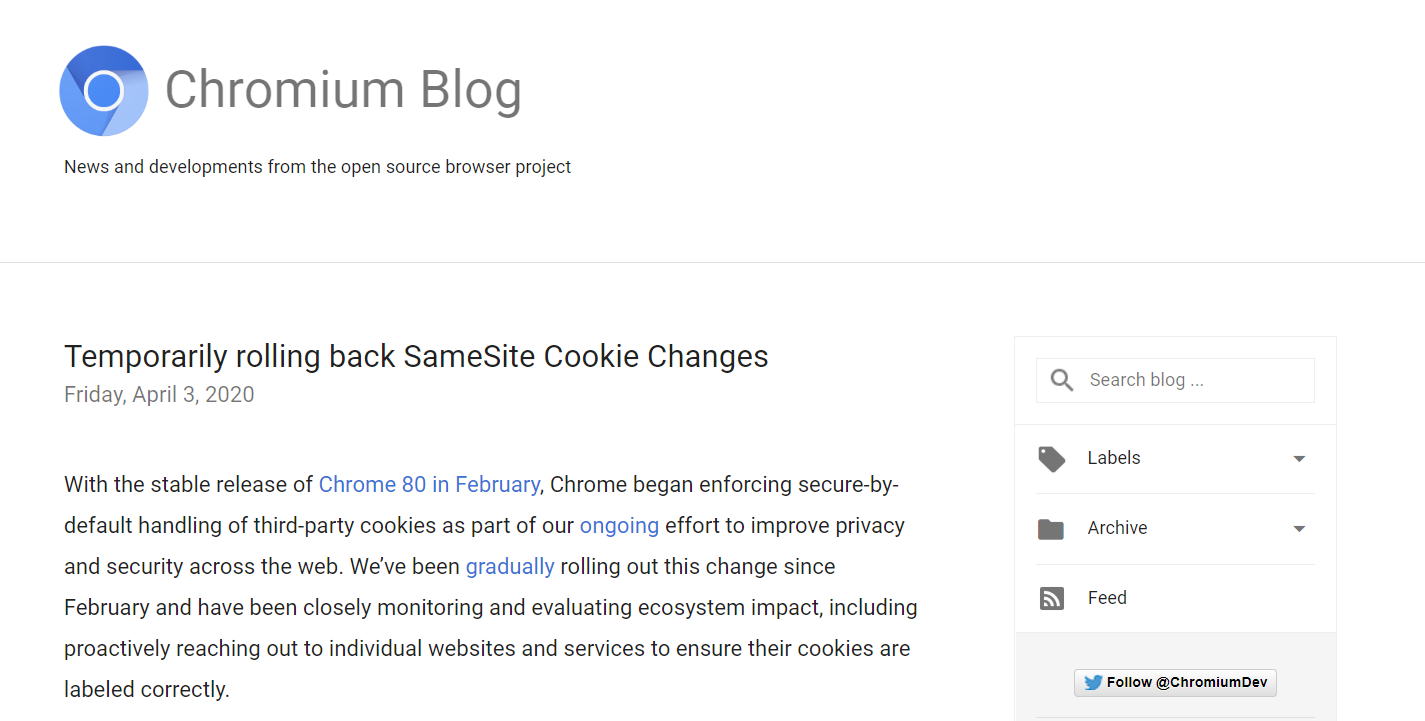Open the 'gradually' hyperlink
The width and height of the screenshot is (1425, 721).
pyautogui.click(x=509, y=567)
